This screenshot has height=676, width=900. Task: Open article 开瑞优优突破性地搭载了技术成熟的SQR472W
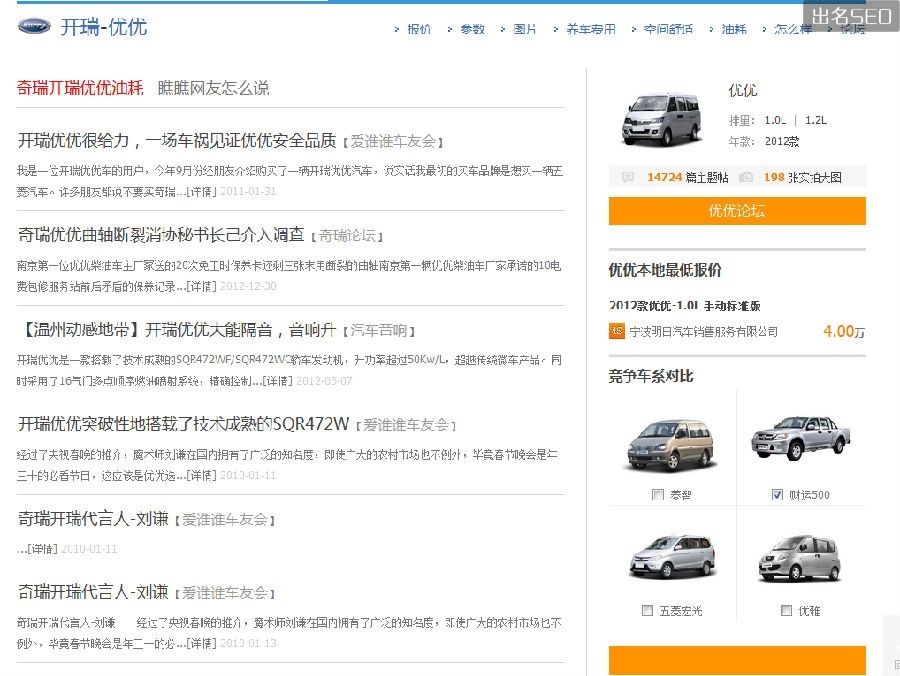(x=184, y=424)
